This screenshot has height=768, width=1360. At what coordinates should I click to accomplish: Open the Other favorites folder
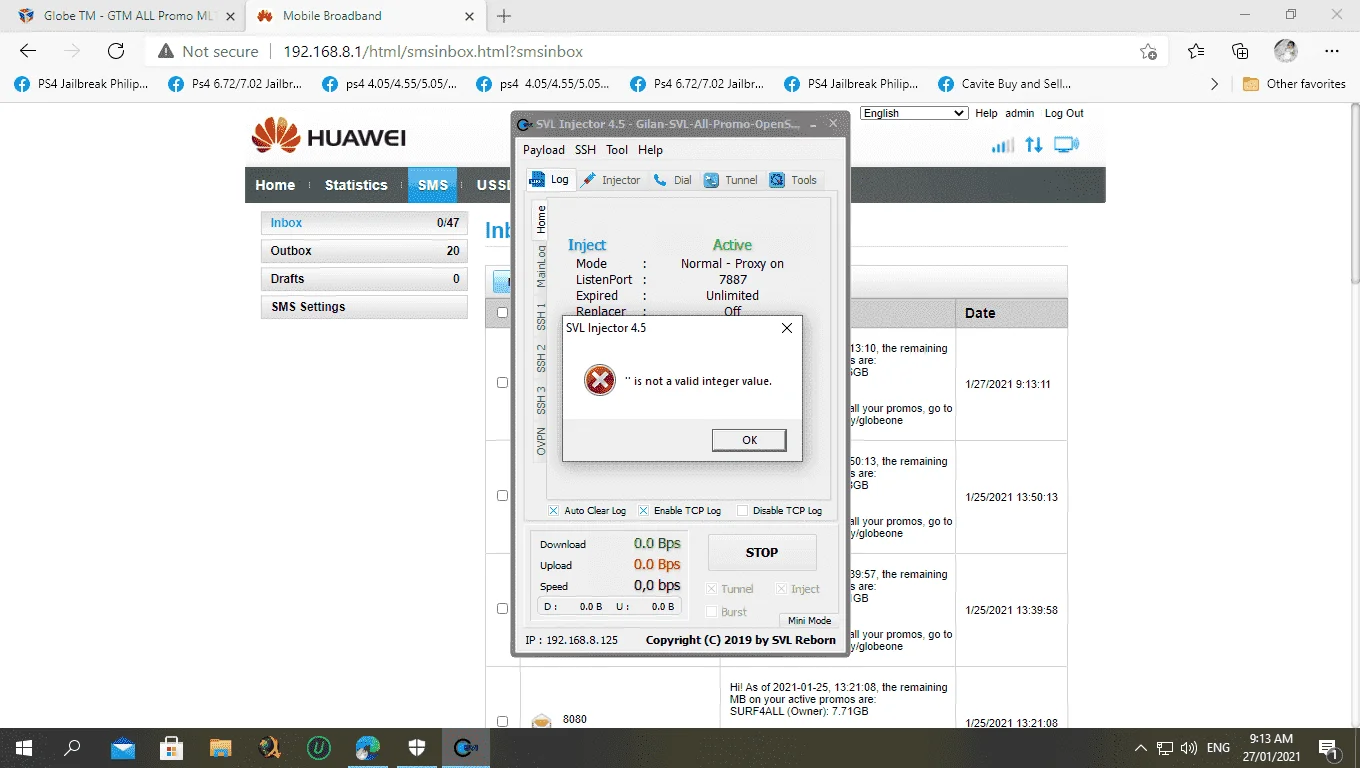pos(1294,84)
